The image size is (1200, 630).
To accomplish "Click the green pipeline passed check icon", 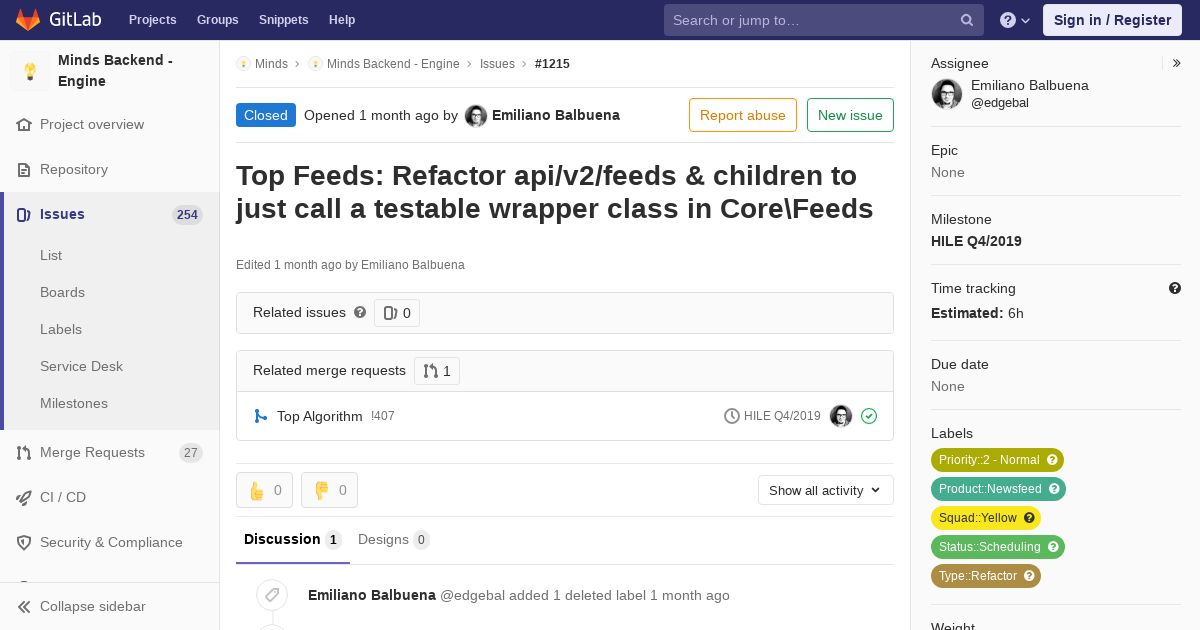I will [869, 416].
